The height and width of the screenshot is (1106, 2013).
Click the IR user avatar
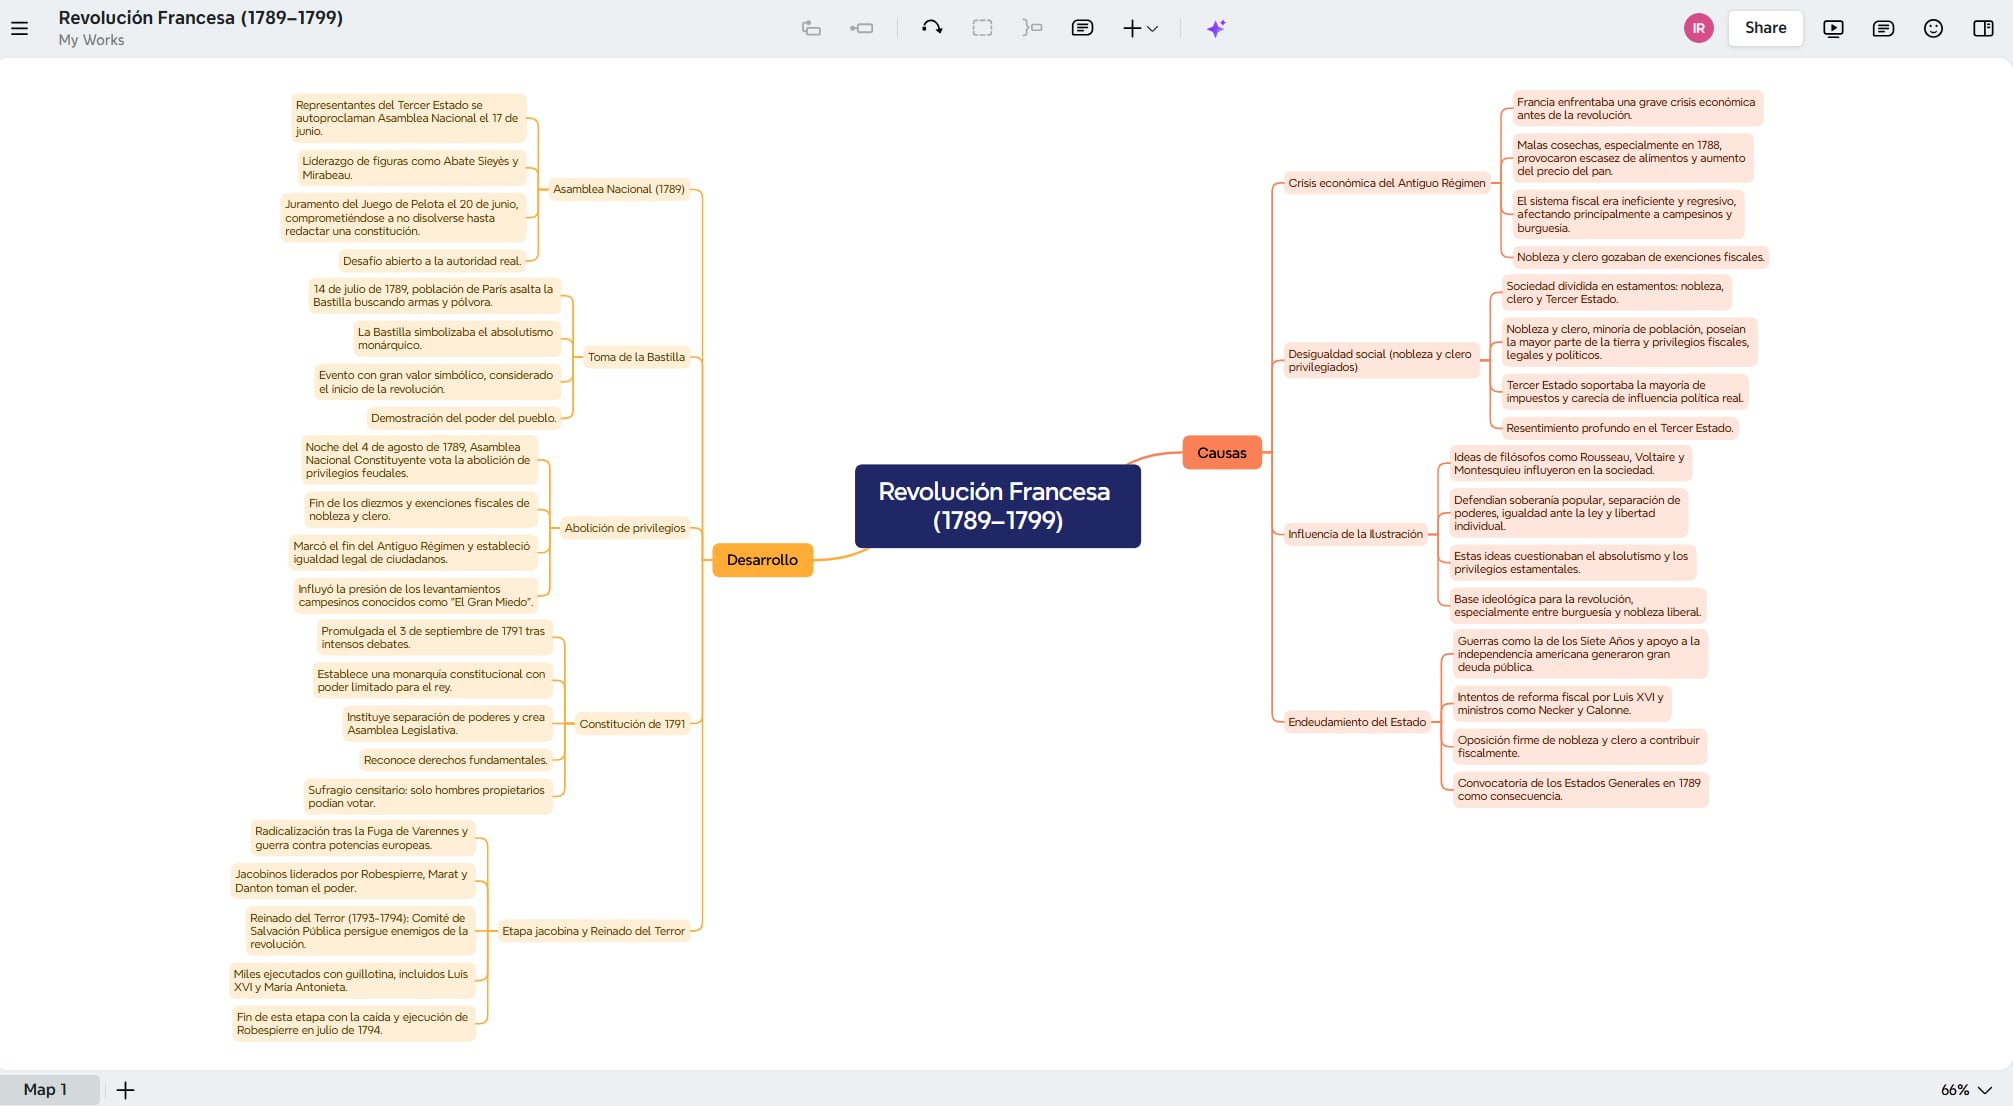[x=1698, y=28]
